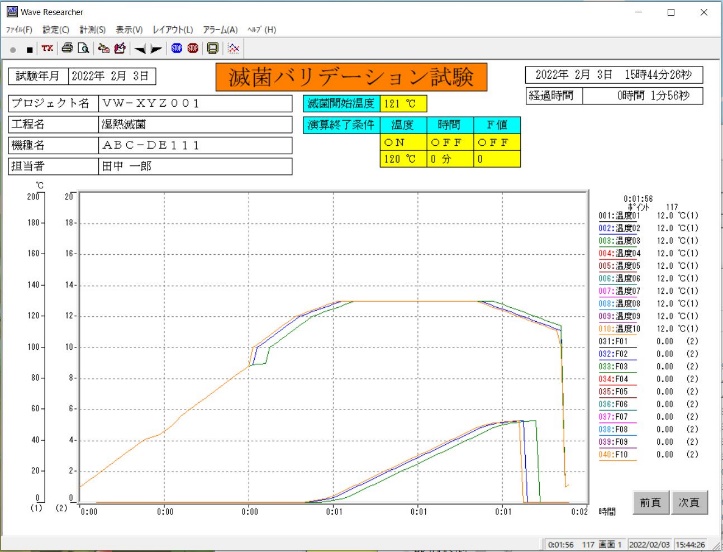Image resolution: width=723 pixels, height=552 pixels.
Task: Open the 表示(V) menu
Action: (x=129, y=30)
